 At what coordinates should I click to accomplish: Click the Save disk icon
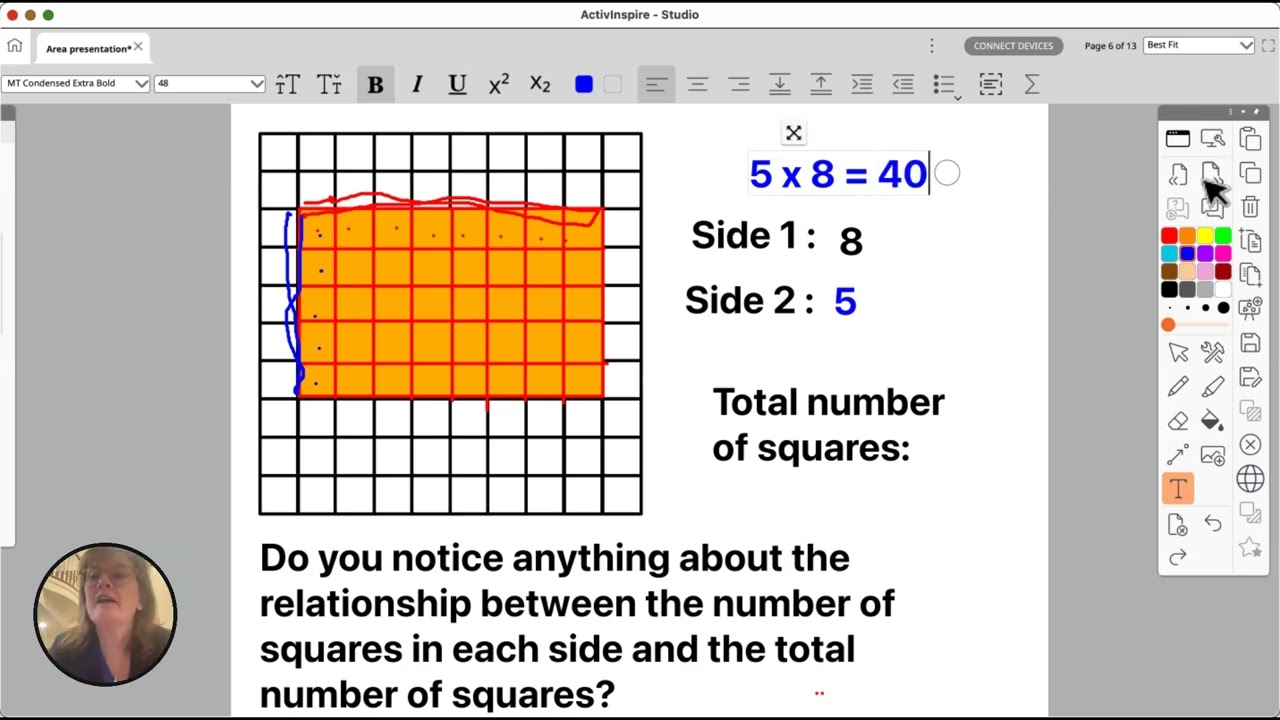[x=1250, y=343]
